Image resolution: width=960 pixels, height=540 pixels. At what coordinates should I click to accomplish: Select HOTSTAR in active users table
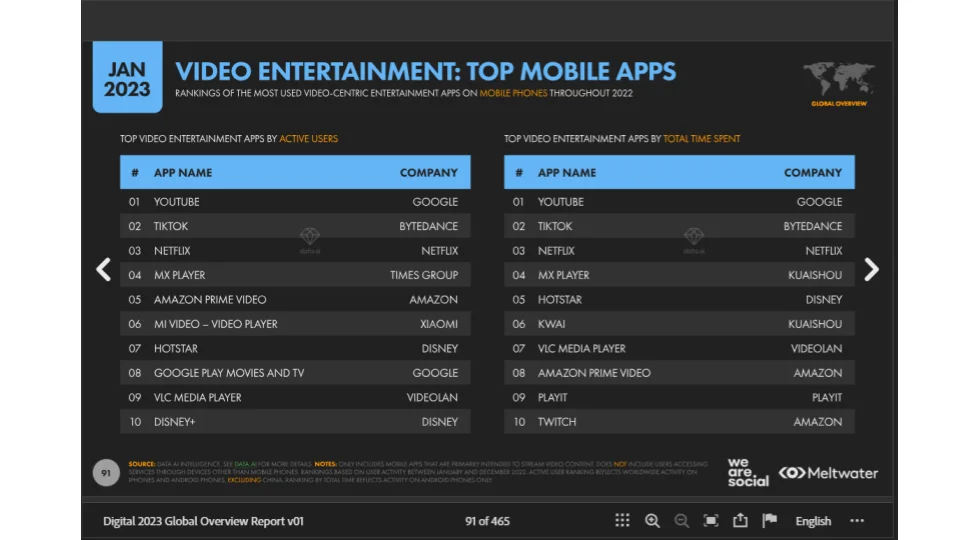[176, 348]
